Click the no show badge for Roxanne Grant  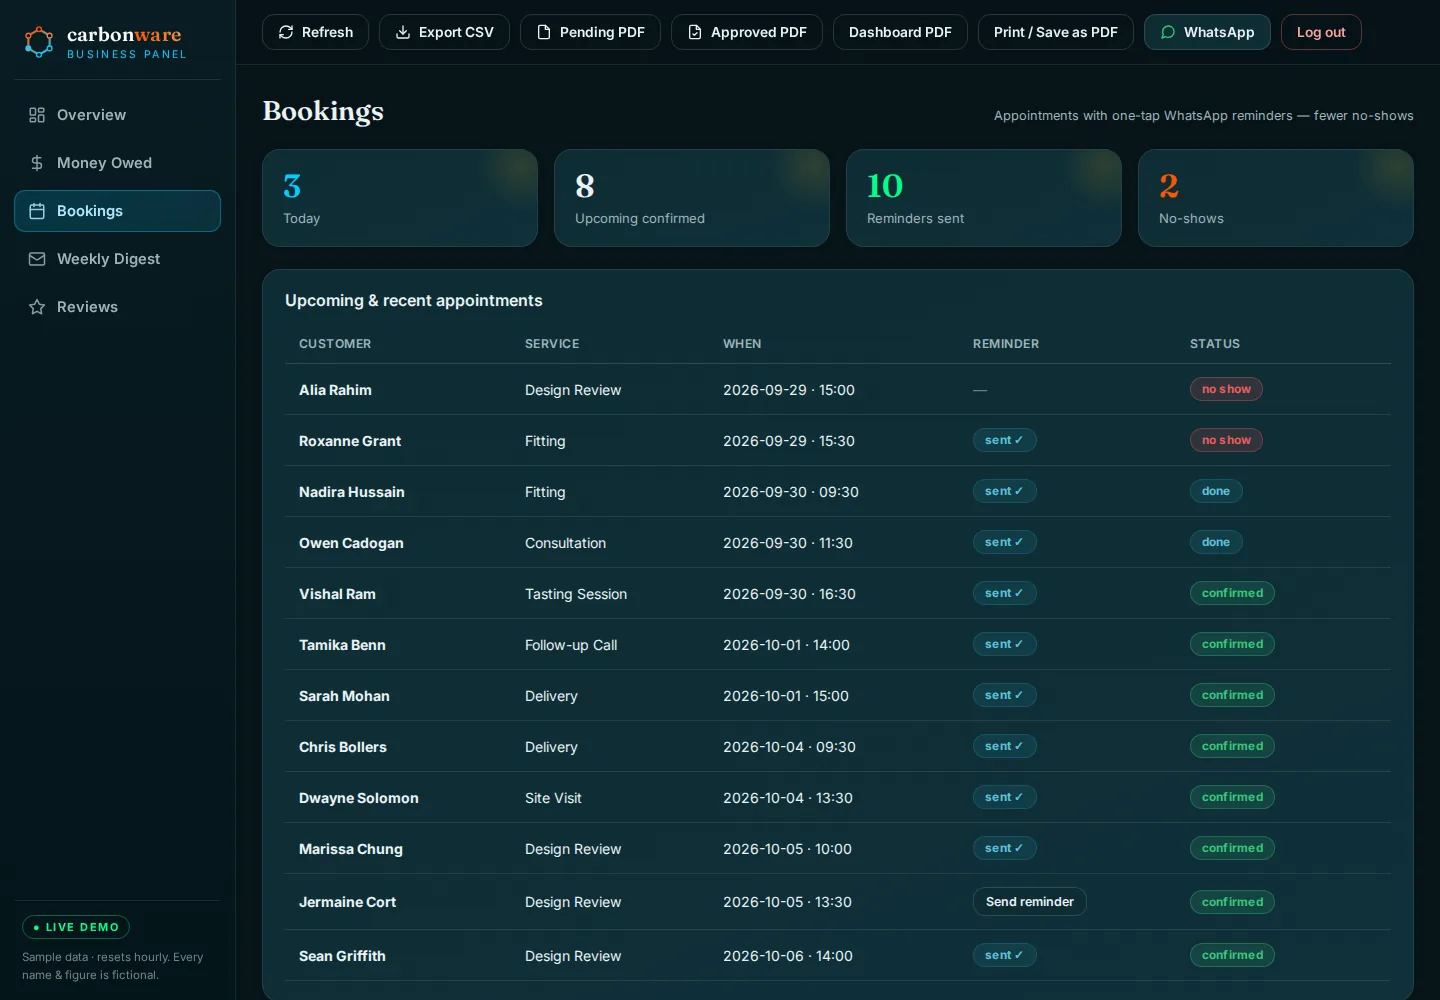coord(1226,440)
